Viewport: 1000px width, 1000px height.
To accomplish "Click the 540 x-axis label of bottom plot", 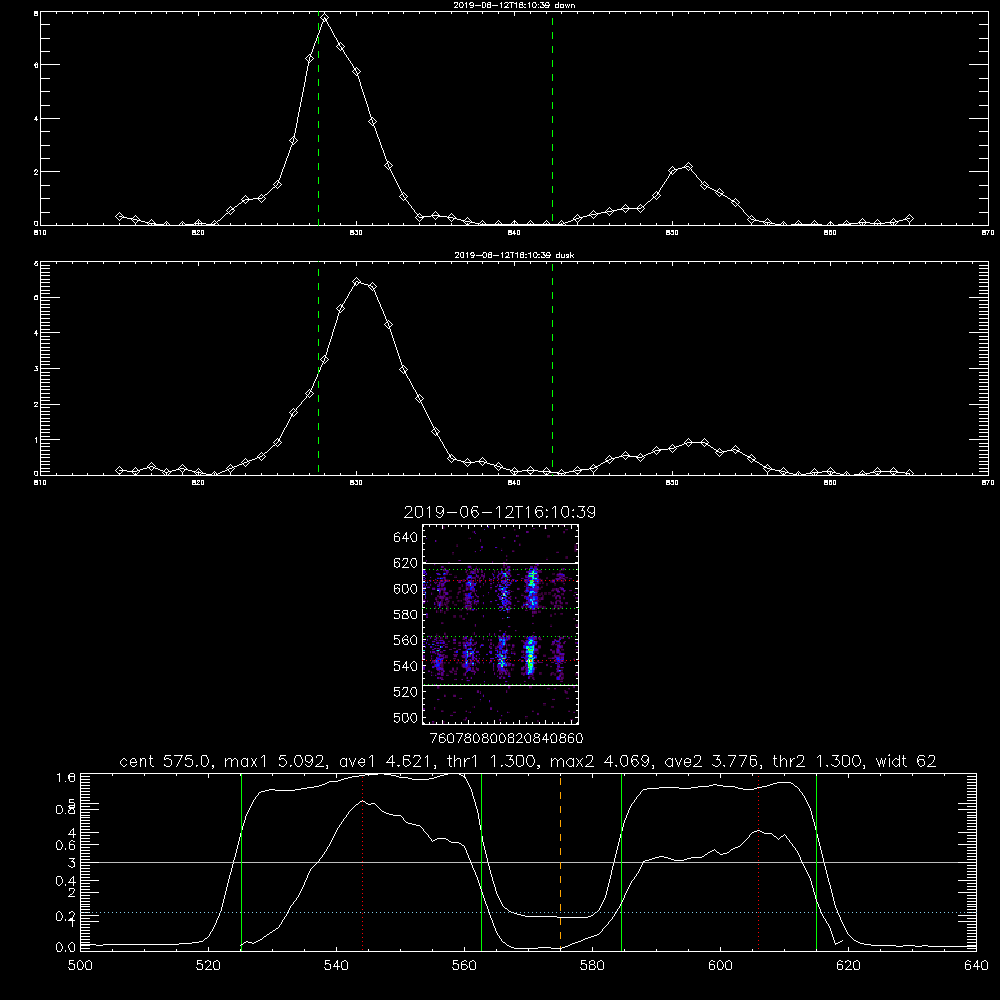I will 336,966.
